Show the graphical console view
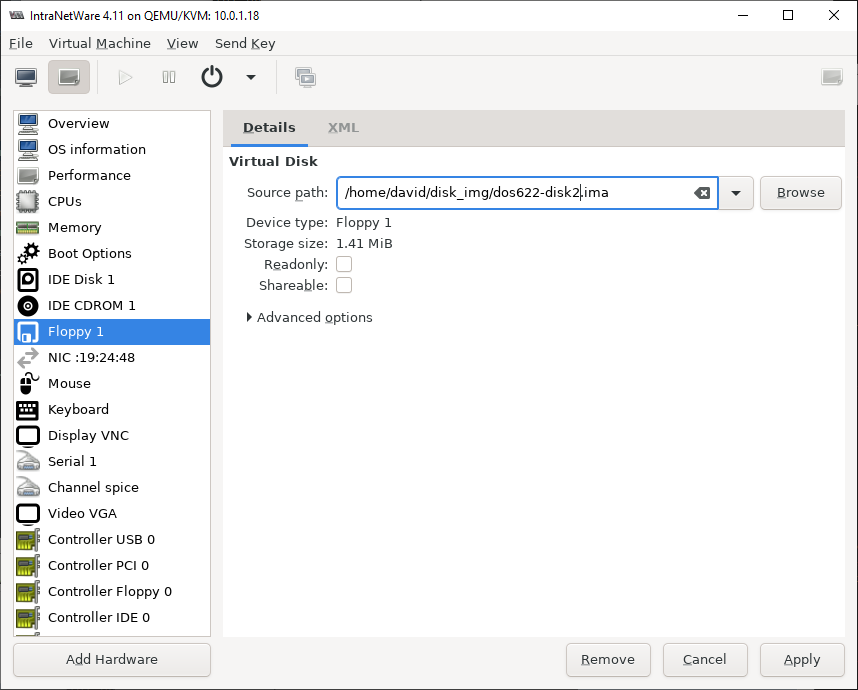This screenshot has height=690, width=858. (x=26, y=77)
